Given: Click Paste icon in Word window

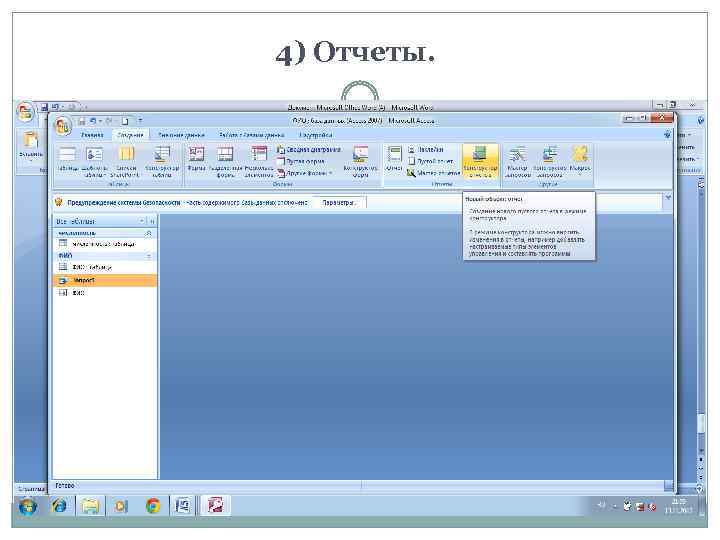Looking at the screenshot, I should (x=31, y=141).
